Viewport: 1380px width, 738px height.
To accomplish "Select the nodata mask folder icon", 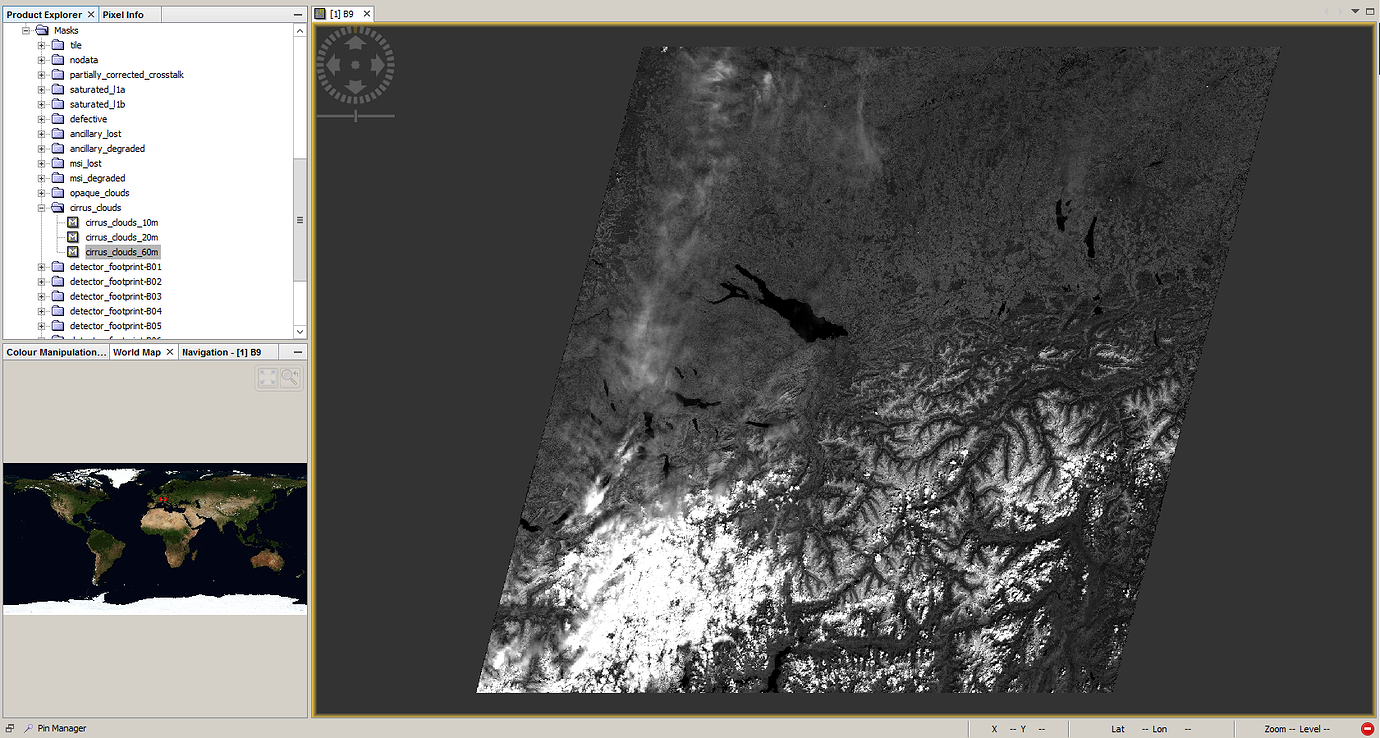I will (57, 59).
